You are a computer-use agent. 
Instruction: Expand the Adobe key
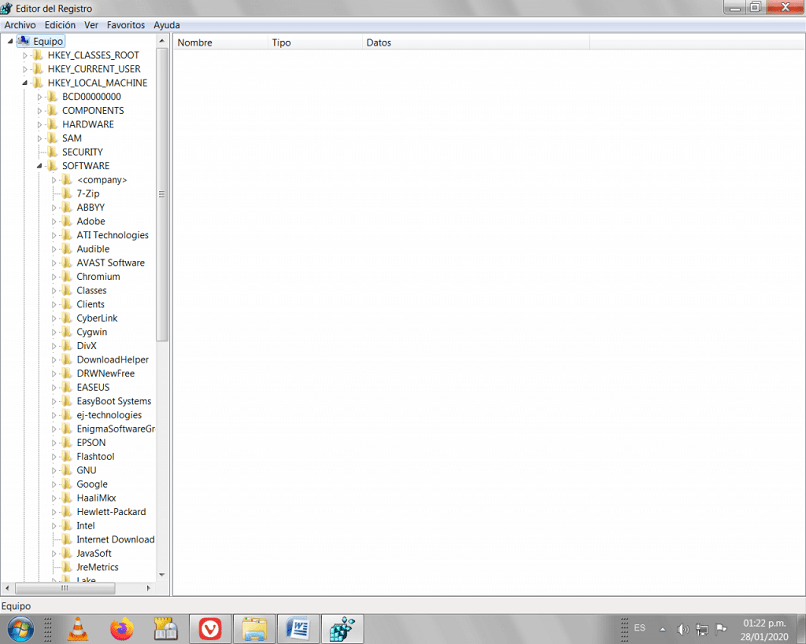(x=53, y=222)
